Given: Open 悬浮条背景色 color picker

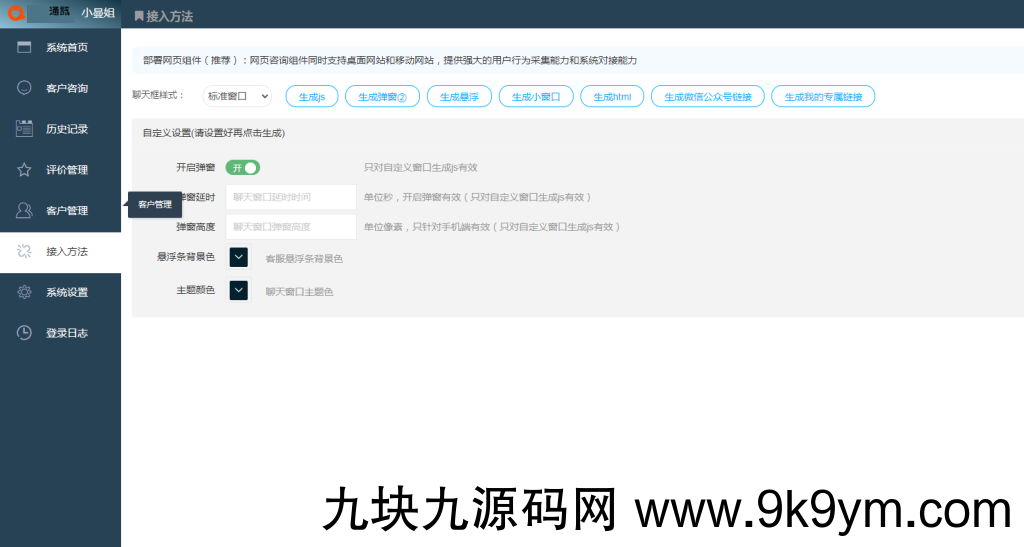Looking at the screenshot, I should point(238,257).
